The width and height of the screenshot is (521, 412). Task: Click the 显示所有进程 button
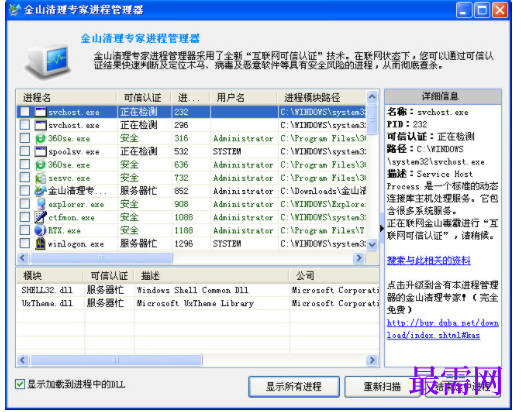(x=294, y=387)
